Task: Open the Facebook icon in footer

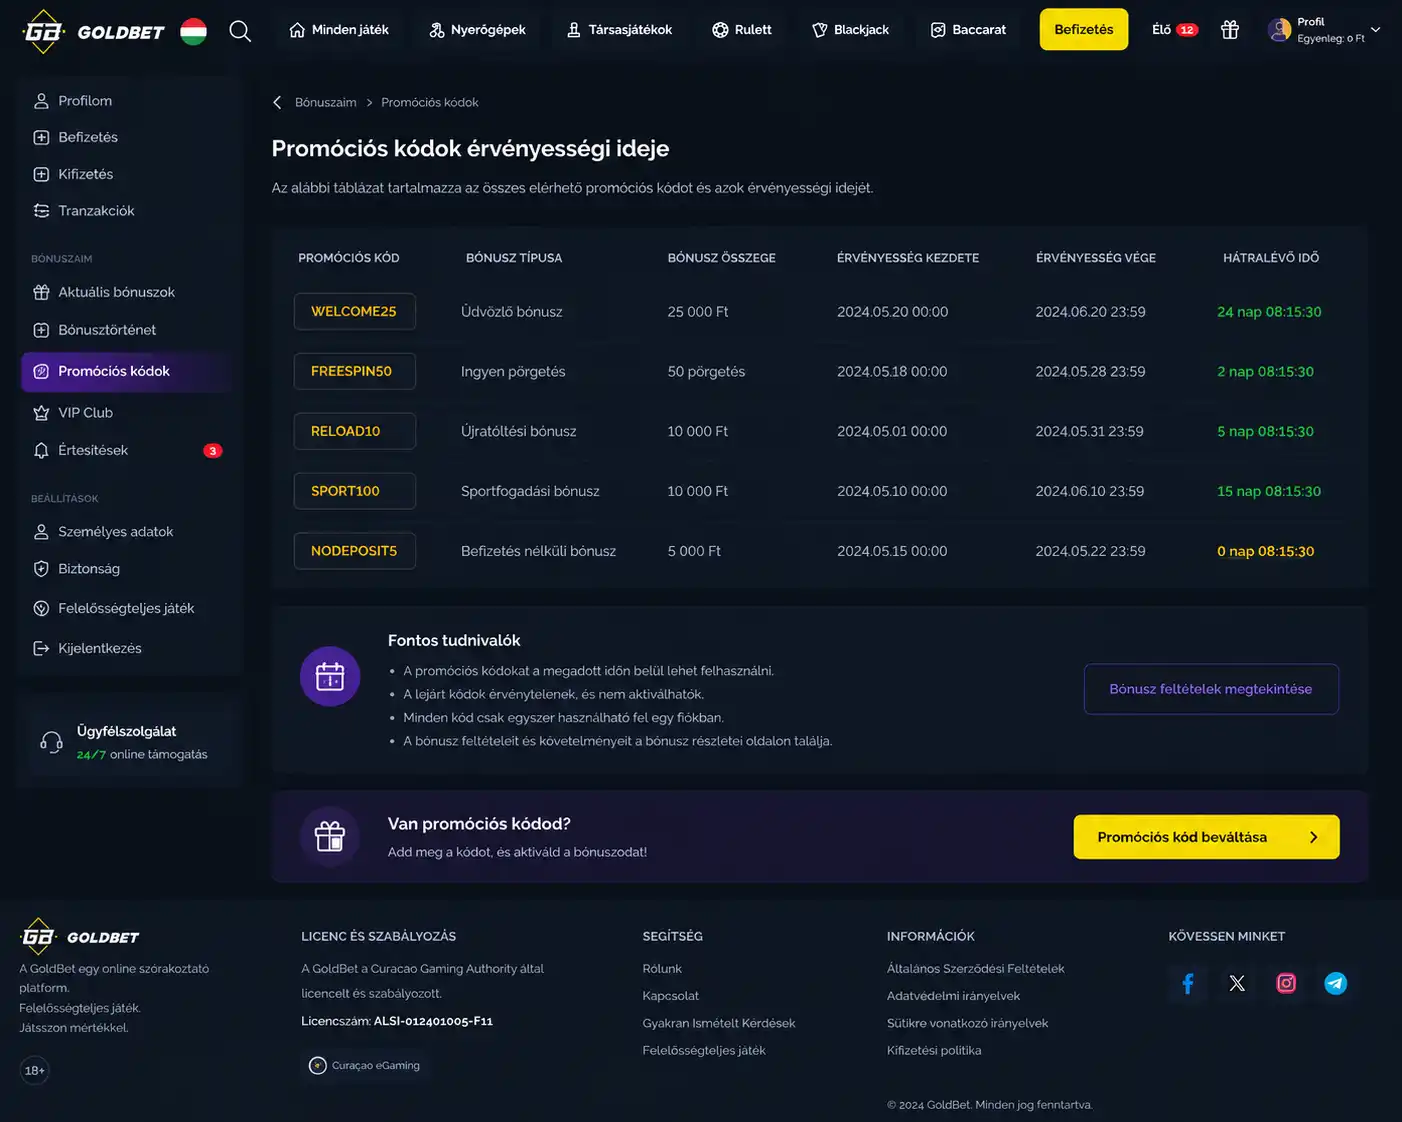Action: pyautogui.click(x=1188, y=983)
